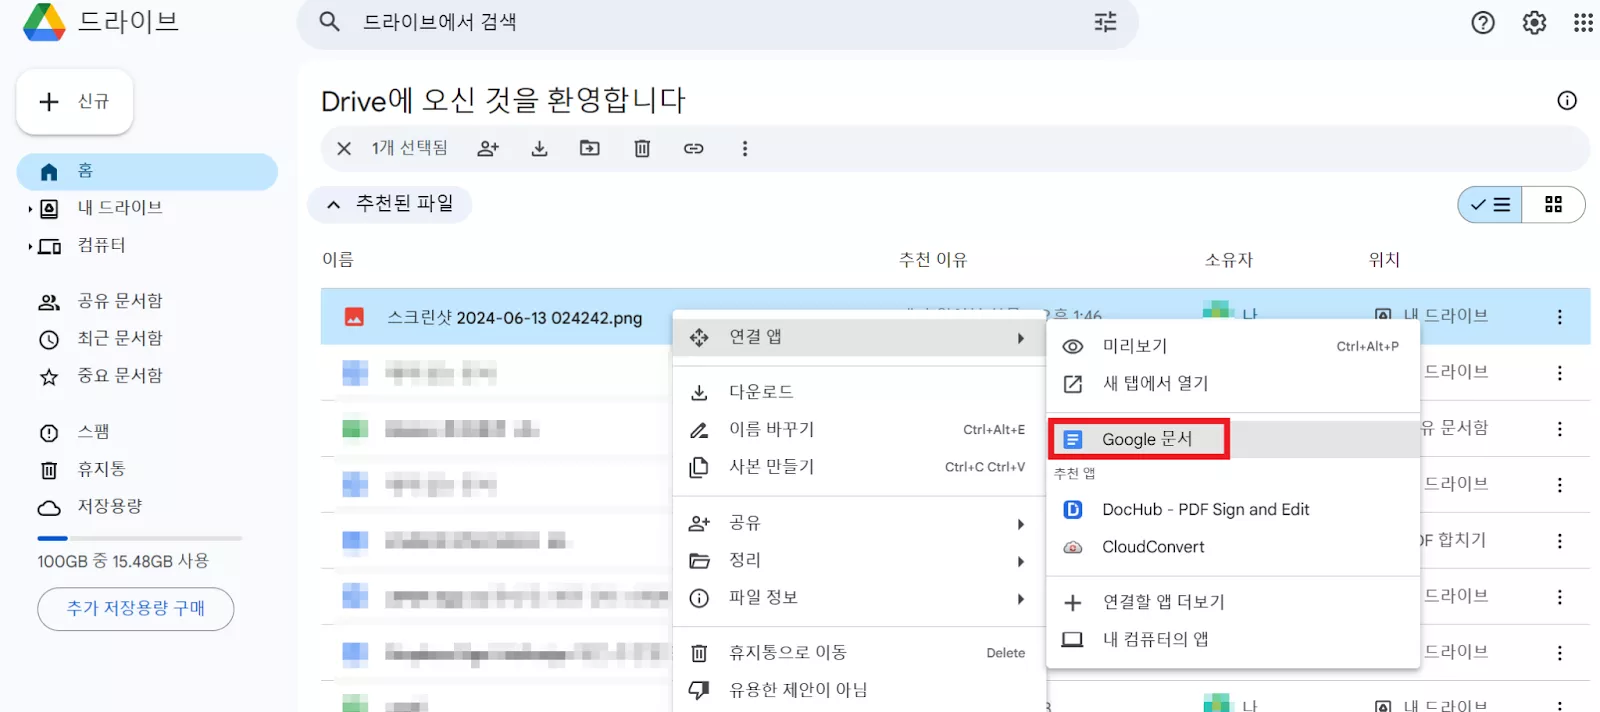Click the Google Drive logo
The height and width of the screenshot is (712, 1600).
[x=44, y=22]
